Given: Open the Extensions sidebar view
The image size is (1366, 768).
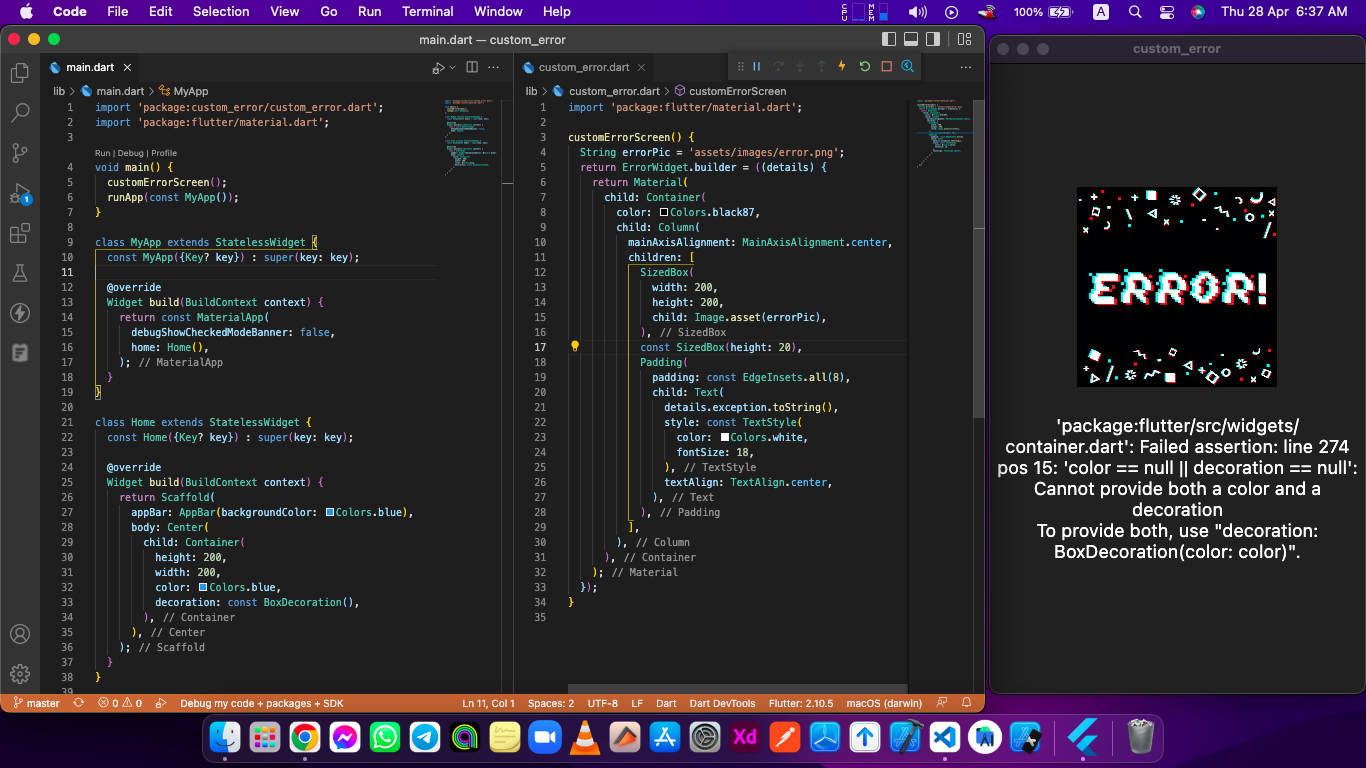Looking at the screenshot, I should pyautogui.click(x=19, y=233).
